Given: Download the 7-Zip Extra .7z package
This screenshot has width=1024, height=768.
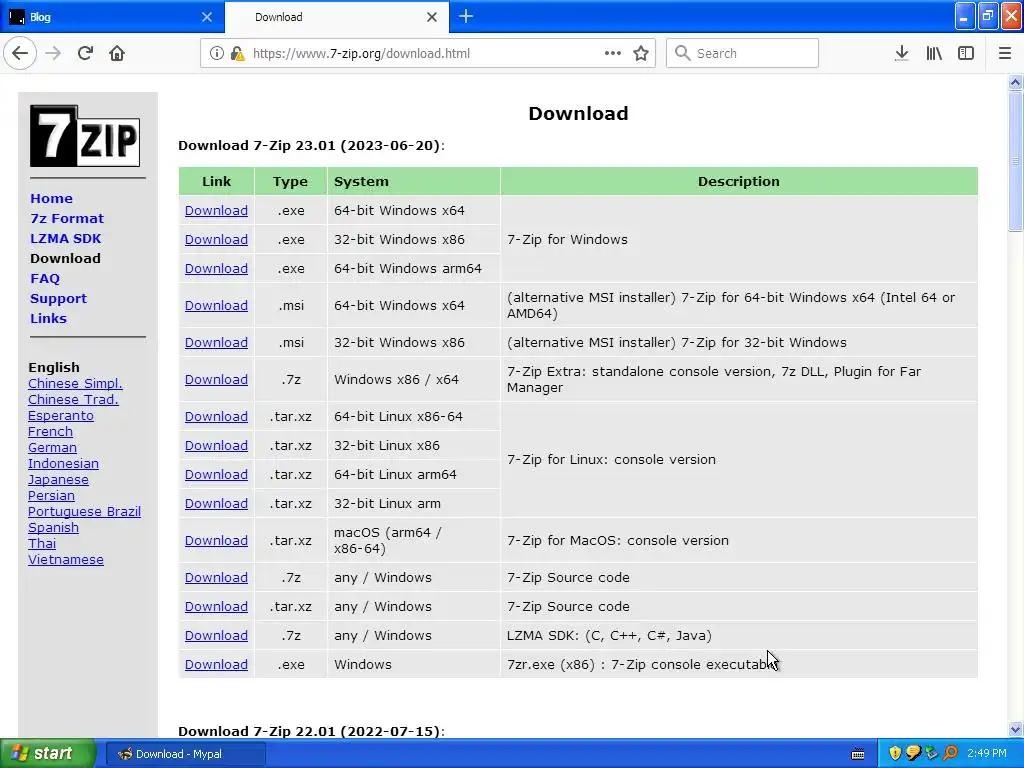Looking at the screenshot, I should pyautogui.click(x=216, y=379).
